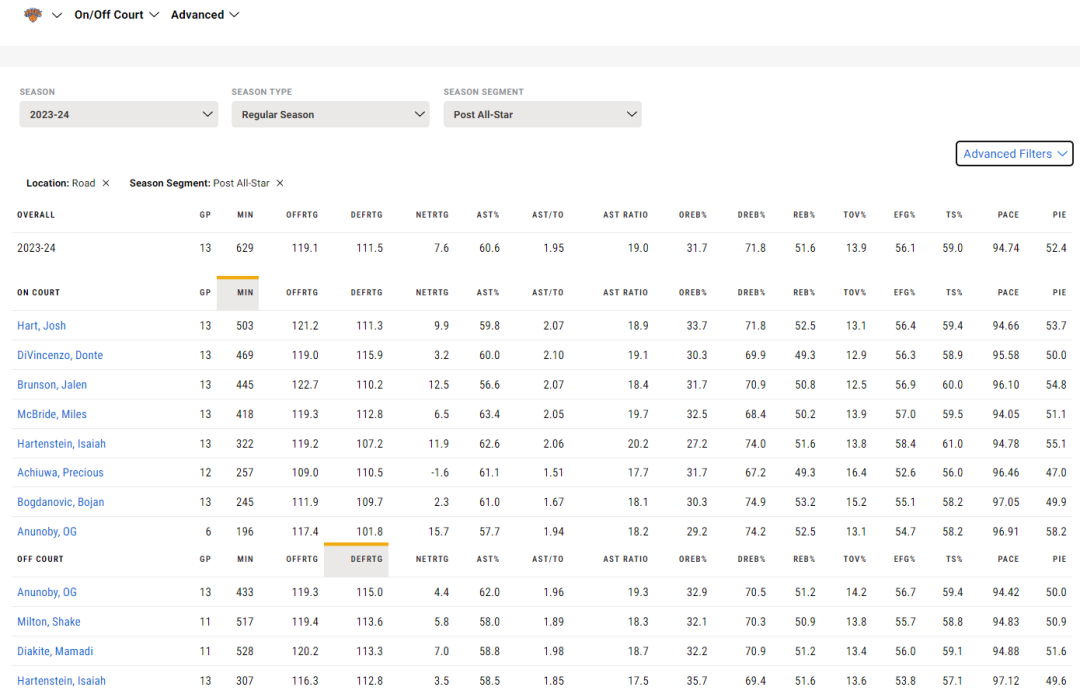Remove the Season Segment: Post All-Star filter chip
The width and height of the screenshot is (1080, 694).
point(280,183)
